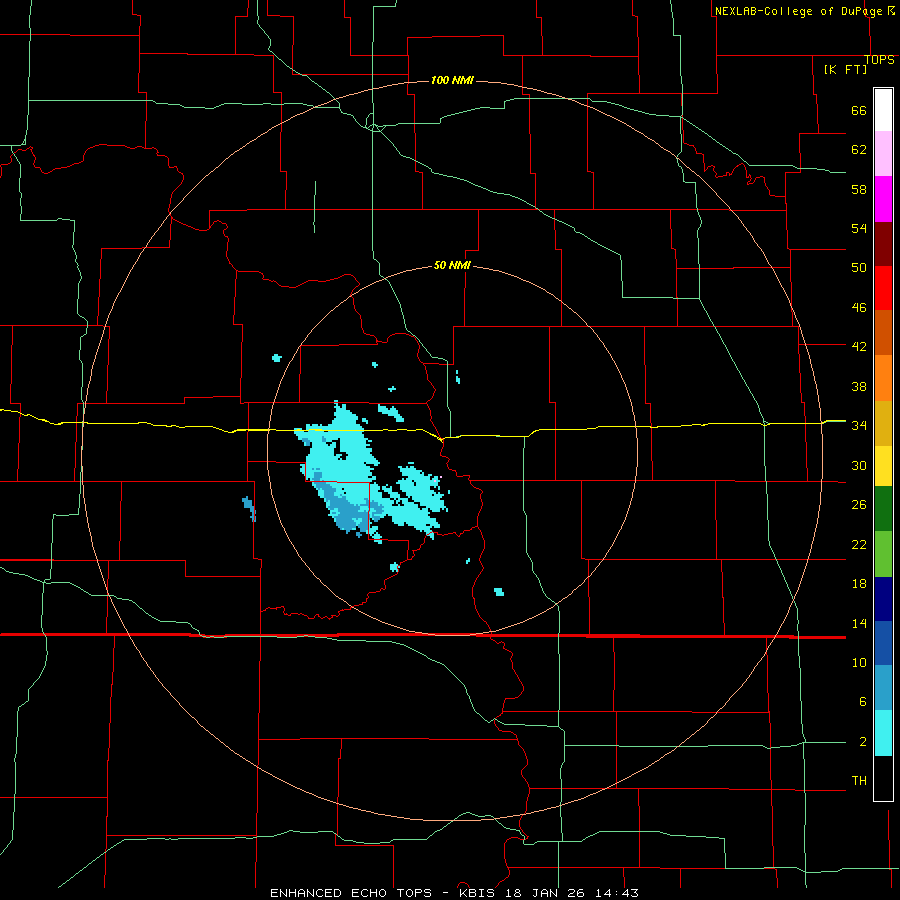Click the 50 NMI range ring label

[452, 265]
